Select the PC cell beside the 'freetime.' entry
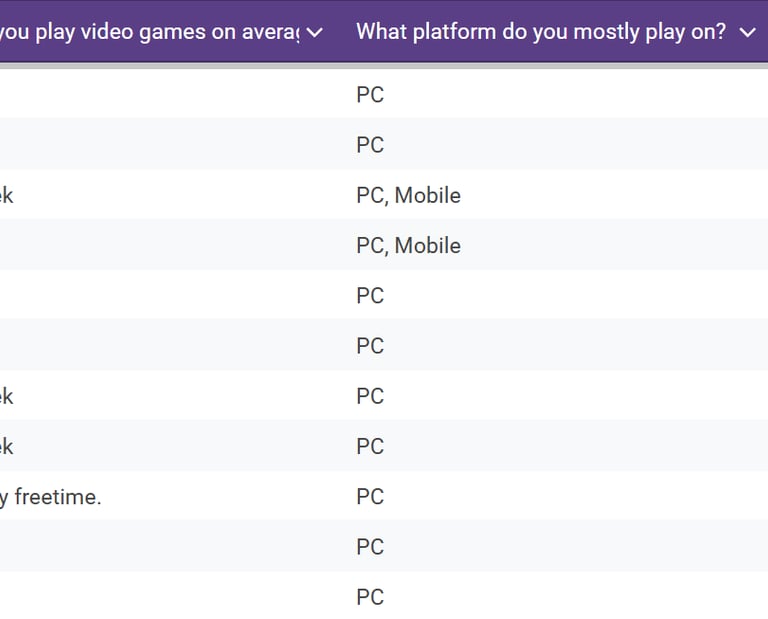Image resolution: width=768 pixels, height=619 pixels. [370, 496]
